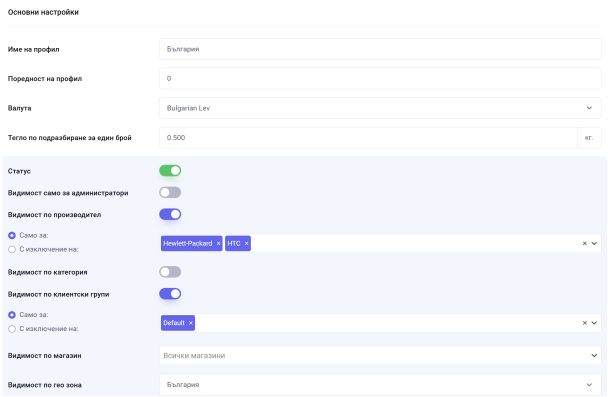Viewport: 608px width, 397px height.
Task: Clear all selected customer groups
Action: pos(584,323)
